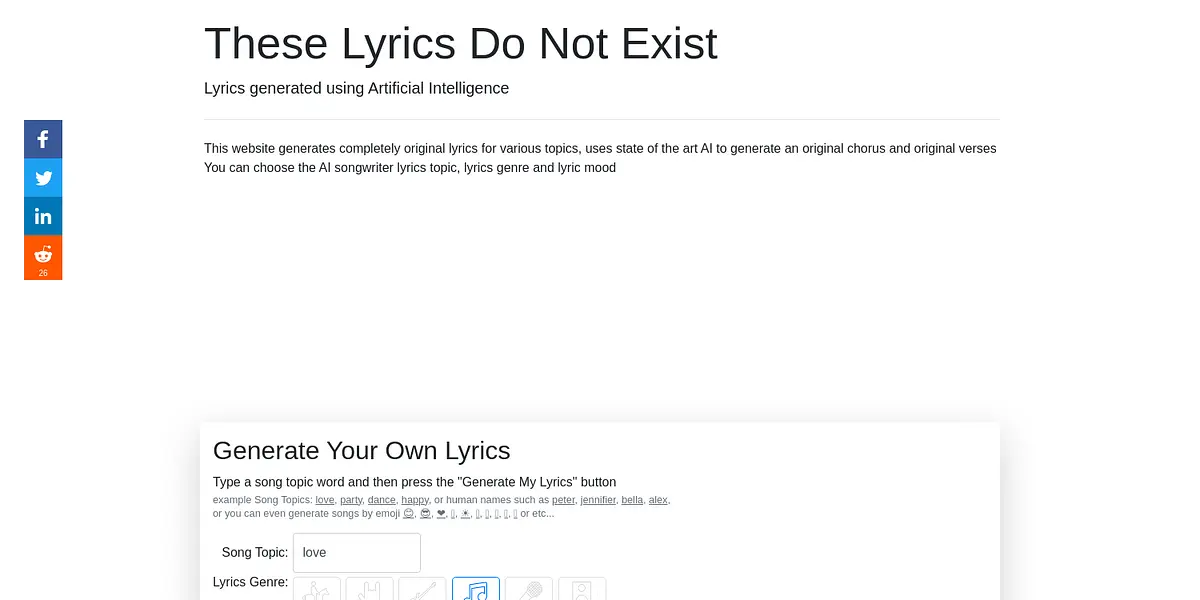This screenshot has height=600, width=1200.
Task: Click the 'love' example topic link
Action: (x=324, y=500)
